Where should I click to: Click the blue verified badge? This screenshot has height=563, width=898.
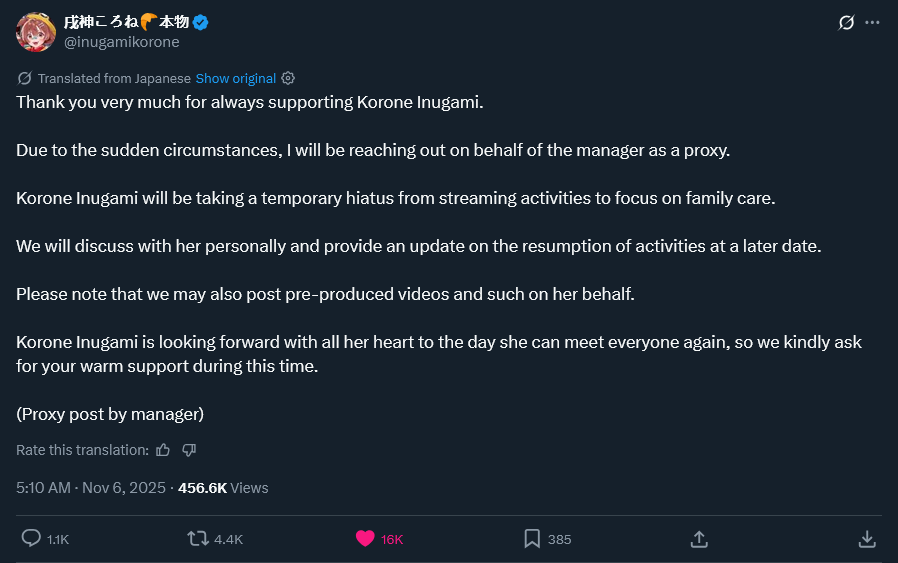pos(200,22)
